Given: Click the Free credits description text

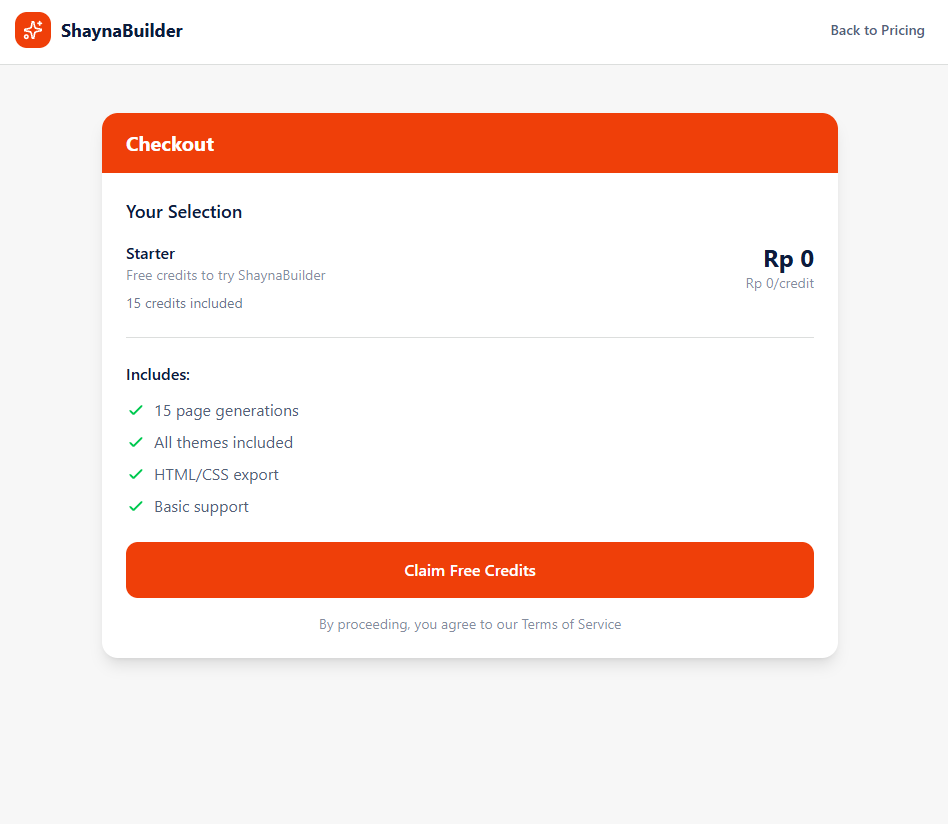Looking at the screenshot, I should pyautogui.click(x=225, y=276).
